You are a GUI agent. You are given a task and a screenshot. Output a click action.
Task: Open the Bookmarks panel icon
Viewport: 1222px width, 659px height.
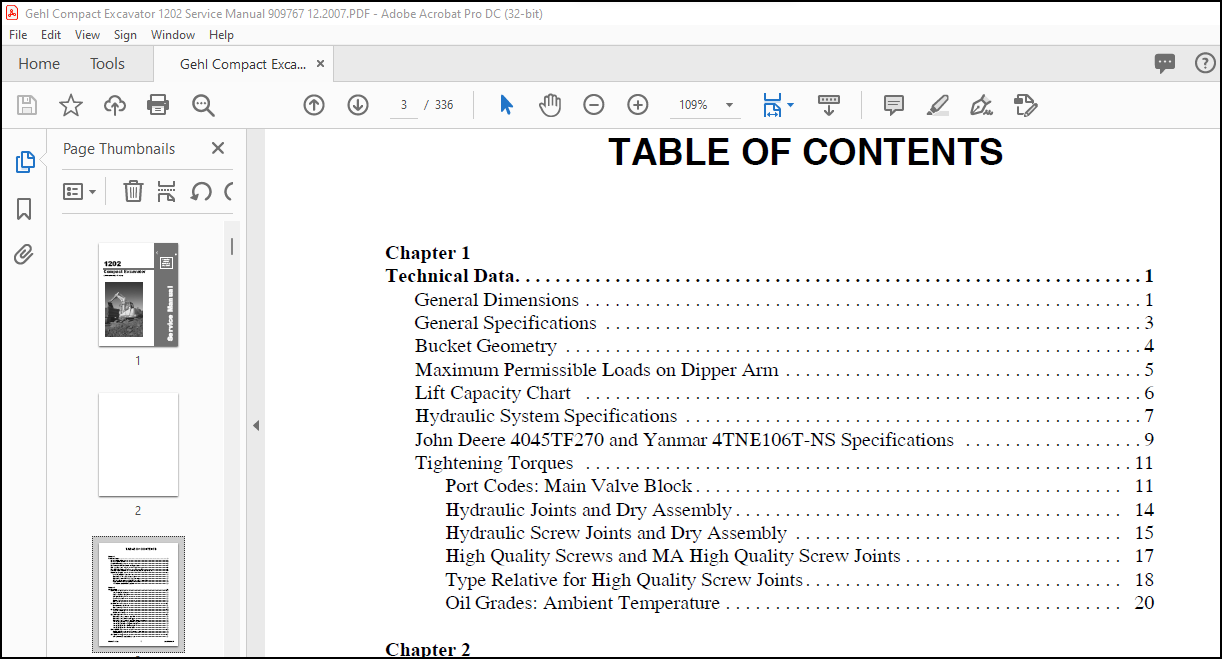coord(25,208)
